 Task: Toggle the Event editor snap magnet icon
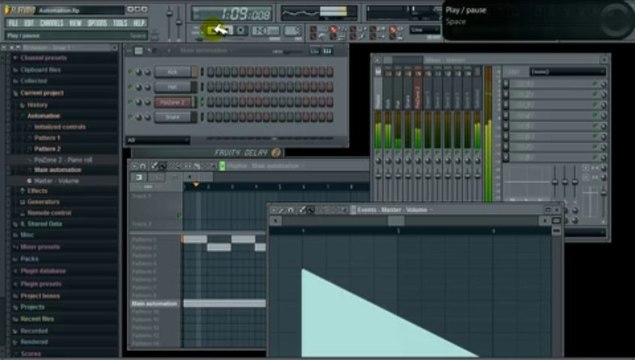290,210
